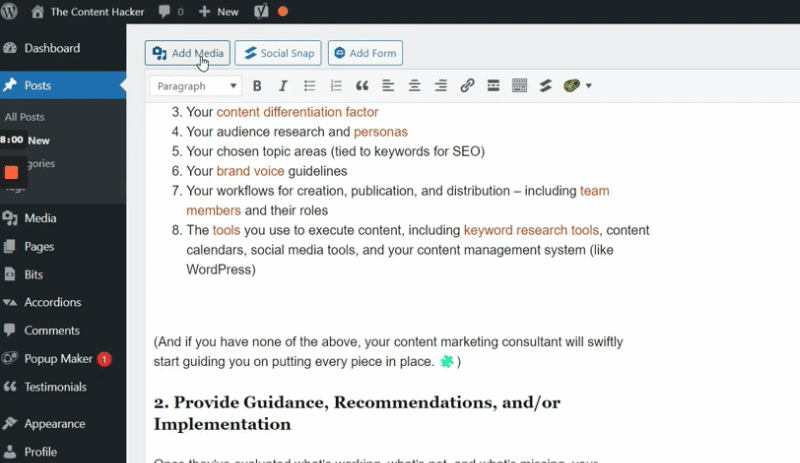Click line 'Your chosen topic areas'
Image resolution: width=800 pixels, height=463 pixels.
[335, 152]
